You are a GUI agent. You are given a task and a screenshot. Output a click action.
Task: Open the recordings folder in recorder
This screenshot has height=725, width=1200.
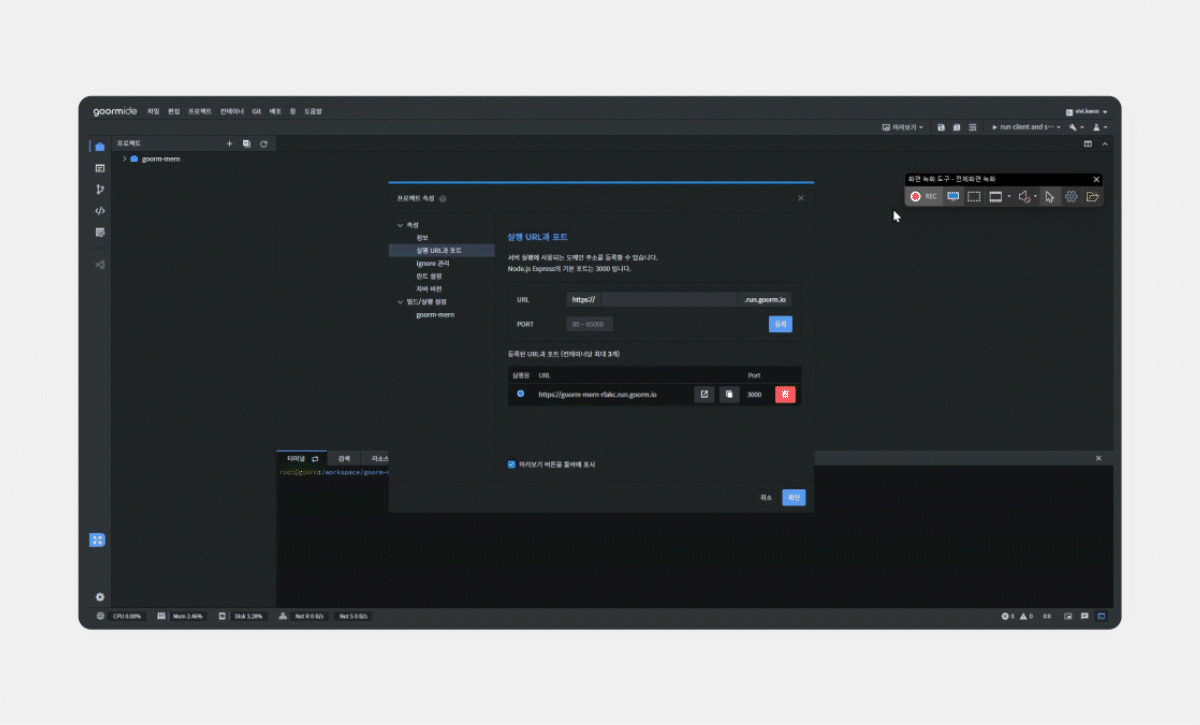1092,196
